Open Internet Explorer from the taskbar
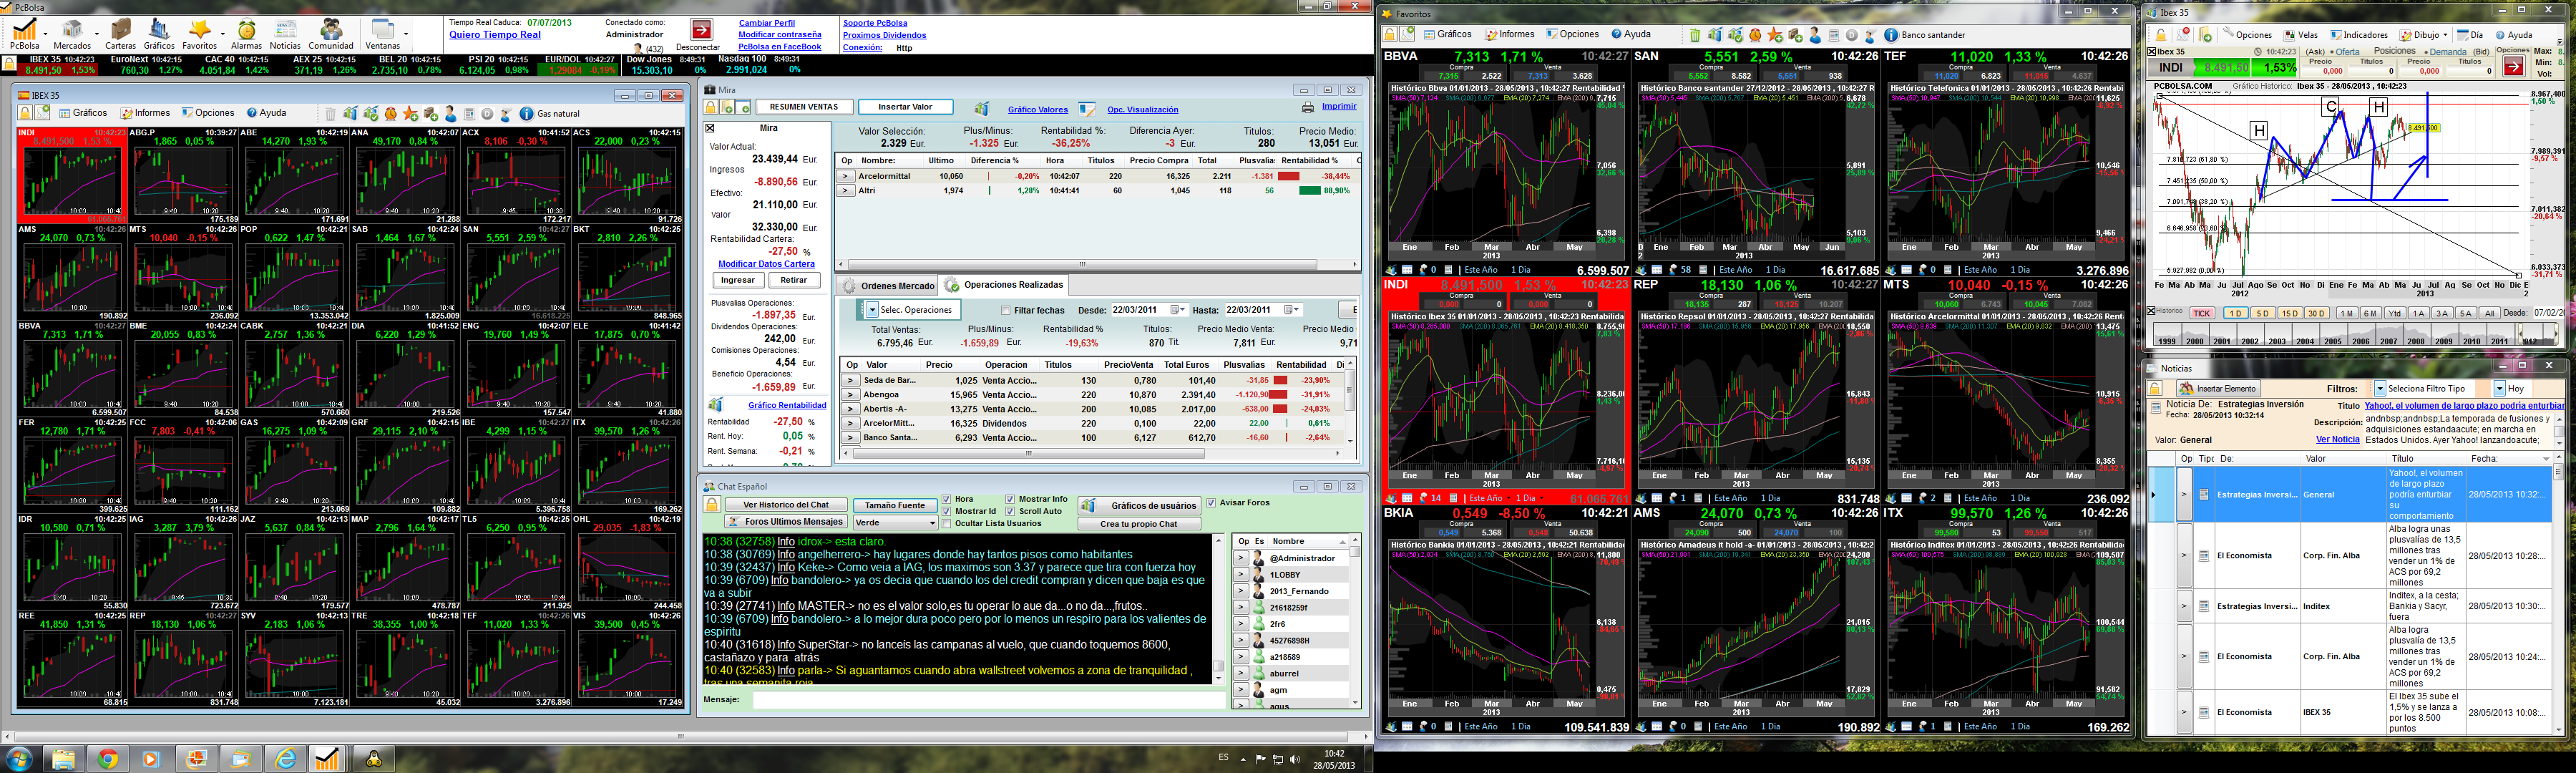Screen dimensions: 2576x773 285,759
